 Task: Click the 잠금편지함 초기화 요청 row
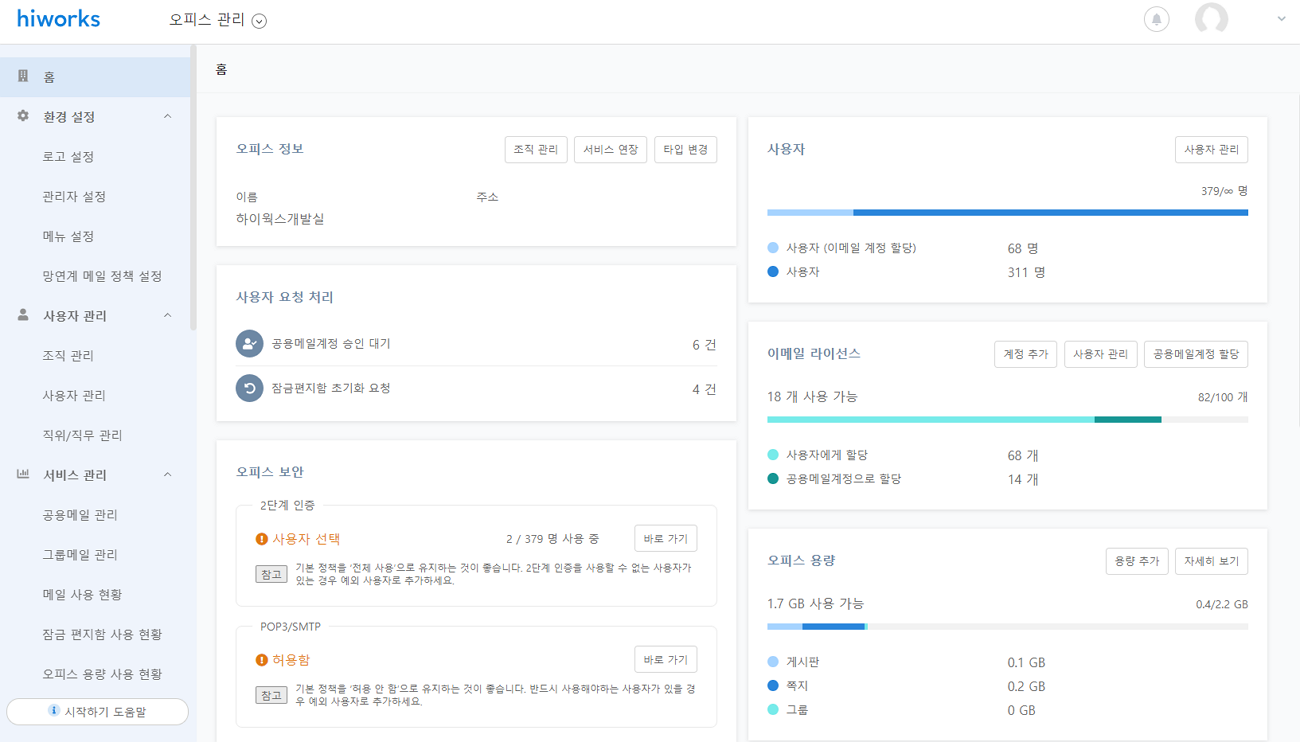click(476, 388)
